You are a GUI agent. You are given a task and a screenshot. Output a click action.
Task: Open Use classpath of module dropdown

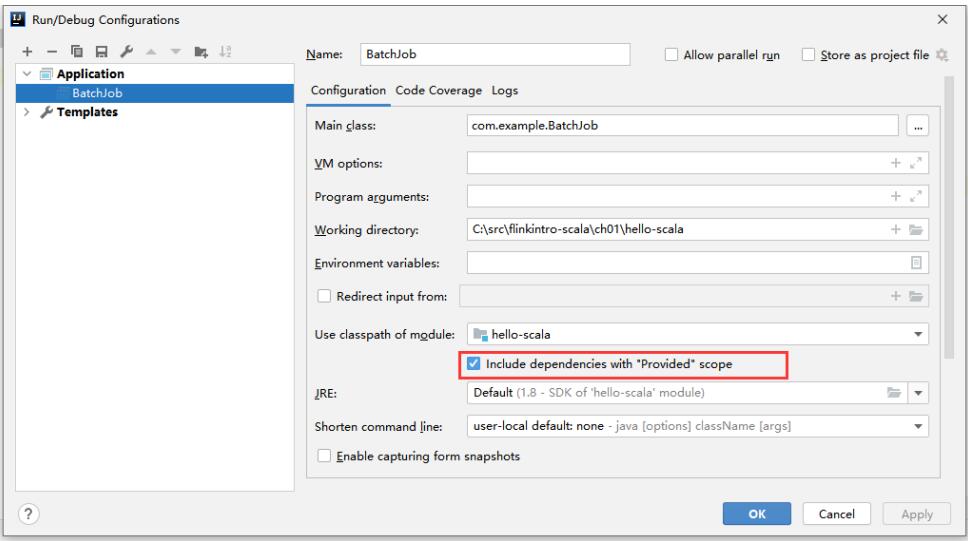(x=918, y=333)
